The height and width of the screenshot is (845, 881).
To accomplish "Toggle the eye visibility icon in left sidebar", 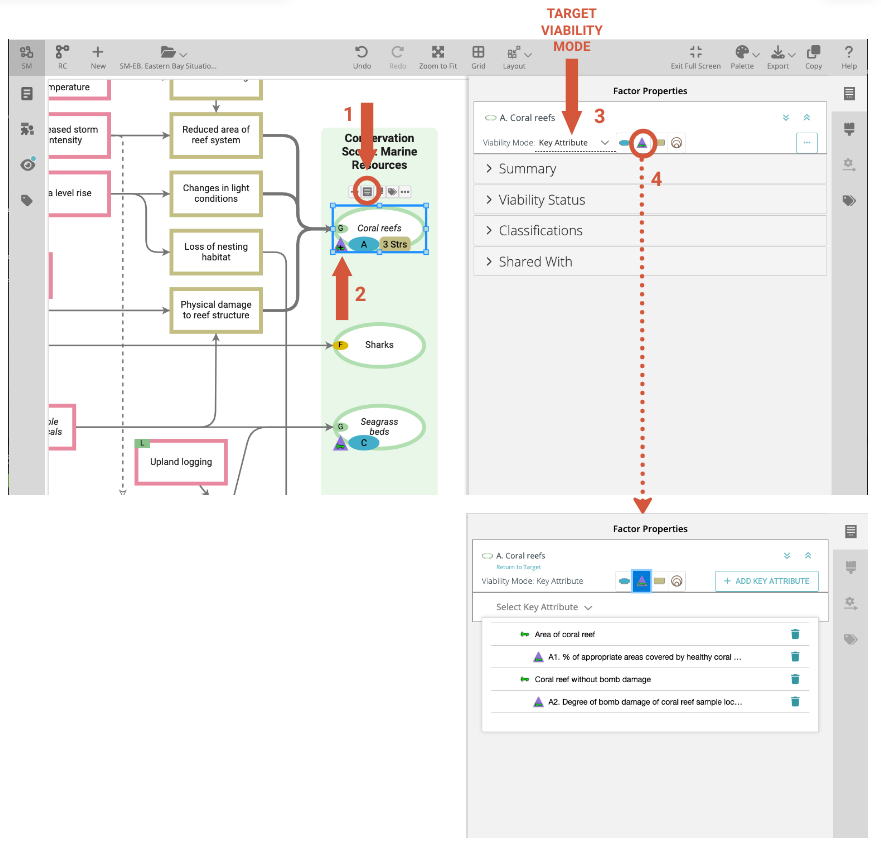I will pyautogui.click(x=27, y=165).
